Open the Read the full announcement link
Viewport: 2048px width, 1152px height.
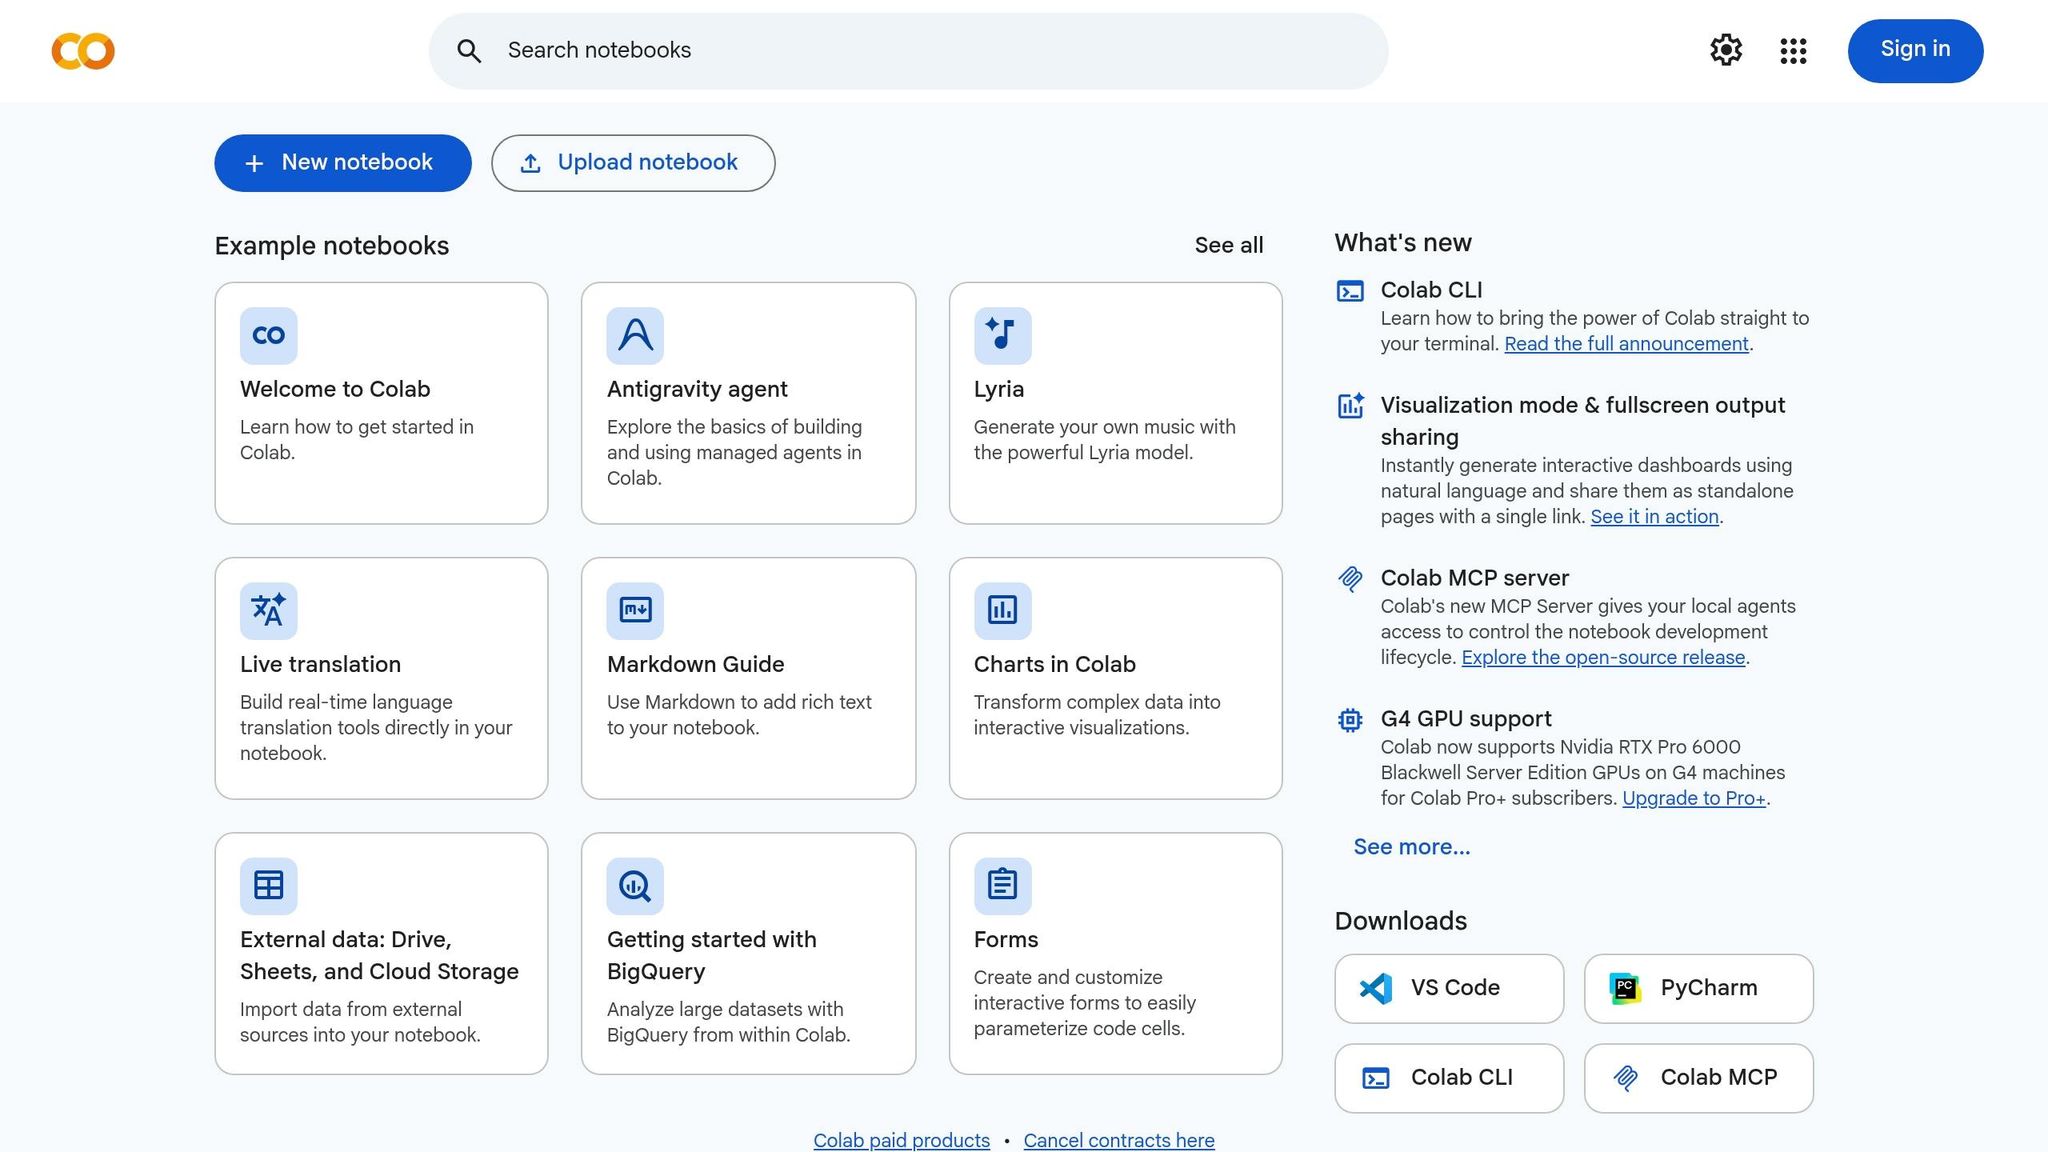(1626, 344)
